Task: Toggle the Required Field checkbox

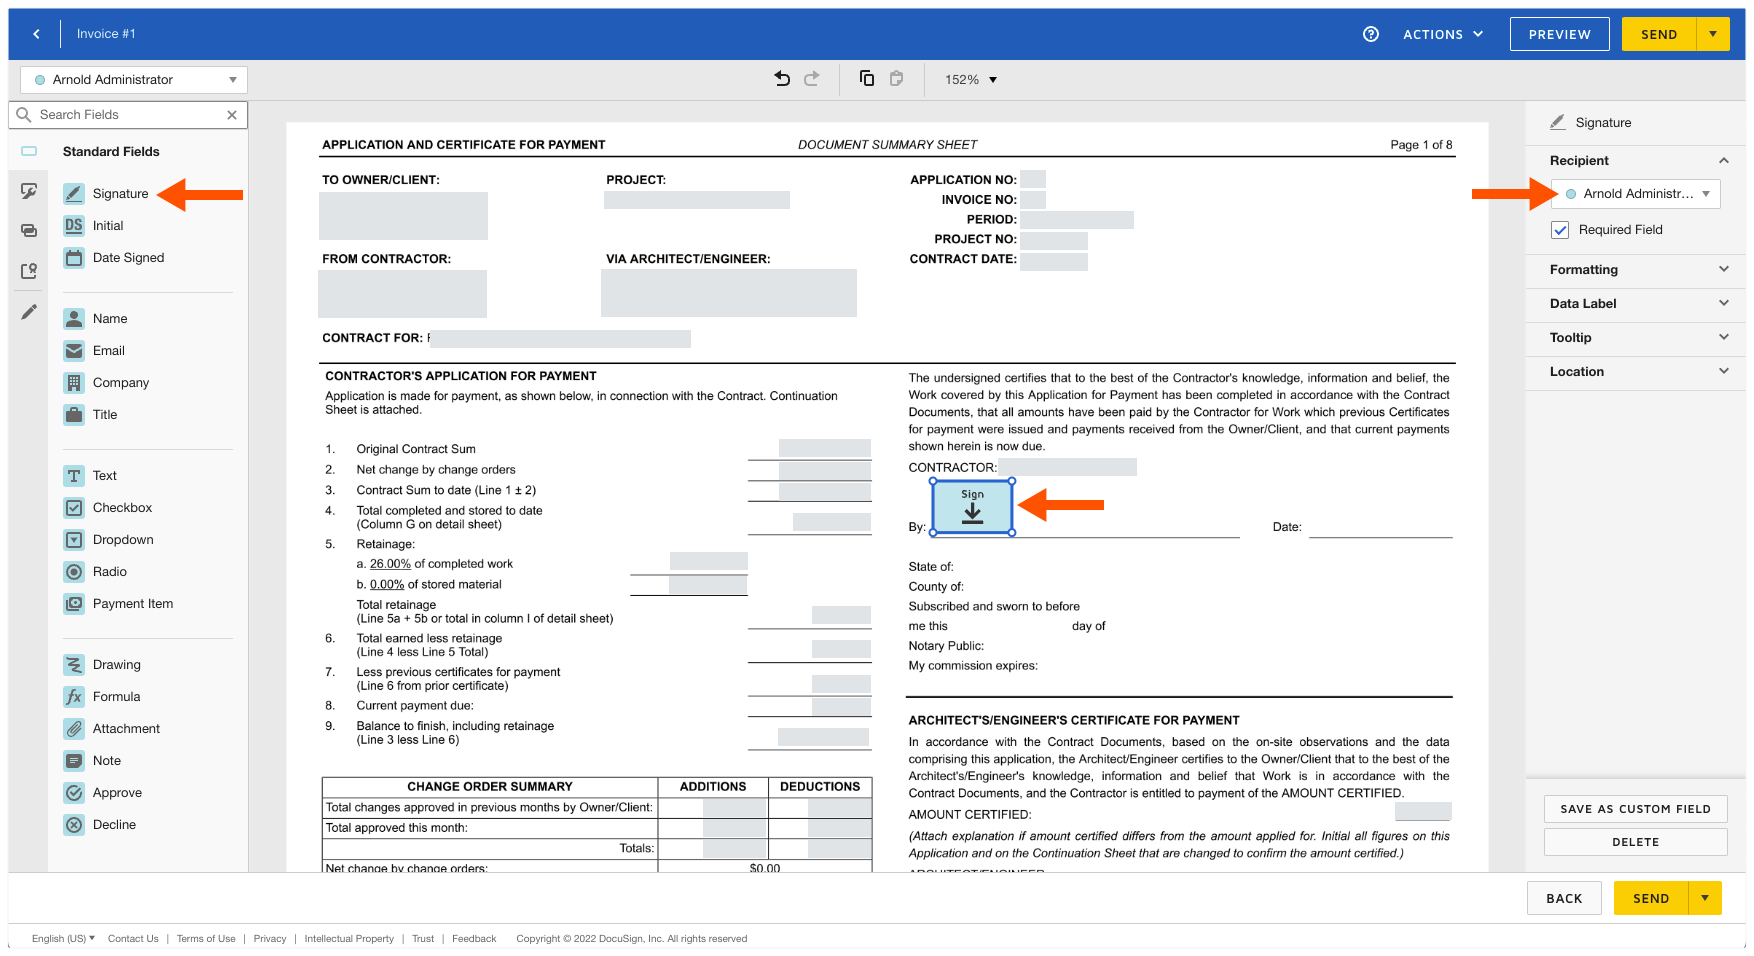Action: point(1560,230)
